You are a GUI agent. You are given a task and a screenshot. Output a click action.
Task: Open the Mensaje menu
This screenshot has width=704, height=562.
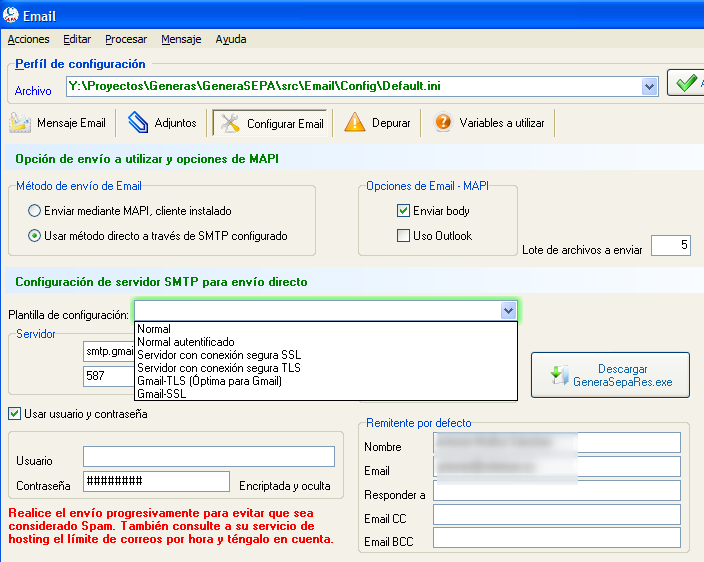pos(181,40)
